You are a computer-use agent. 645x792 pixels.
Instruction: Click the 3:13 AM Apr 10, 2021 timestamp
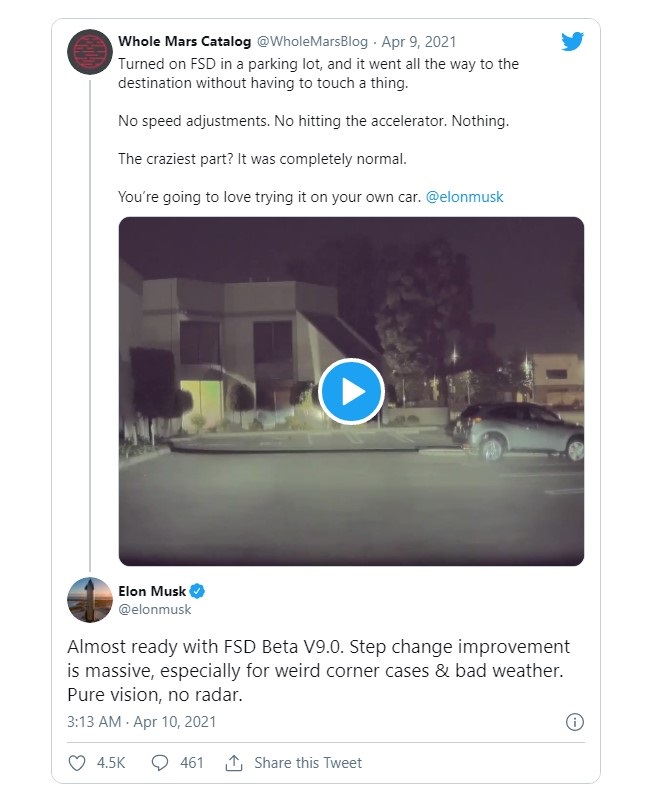tap(141, 722)
